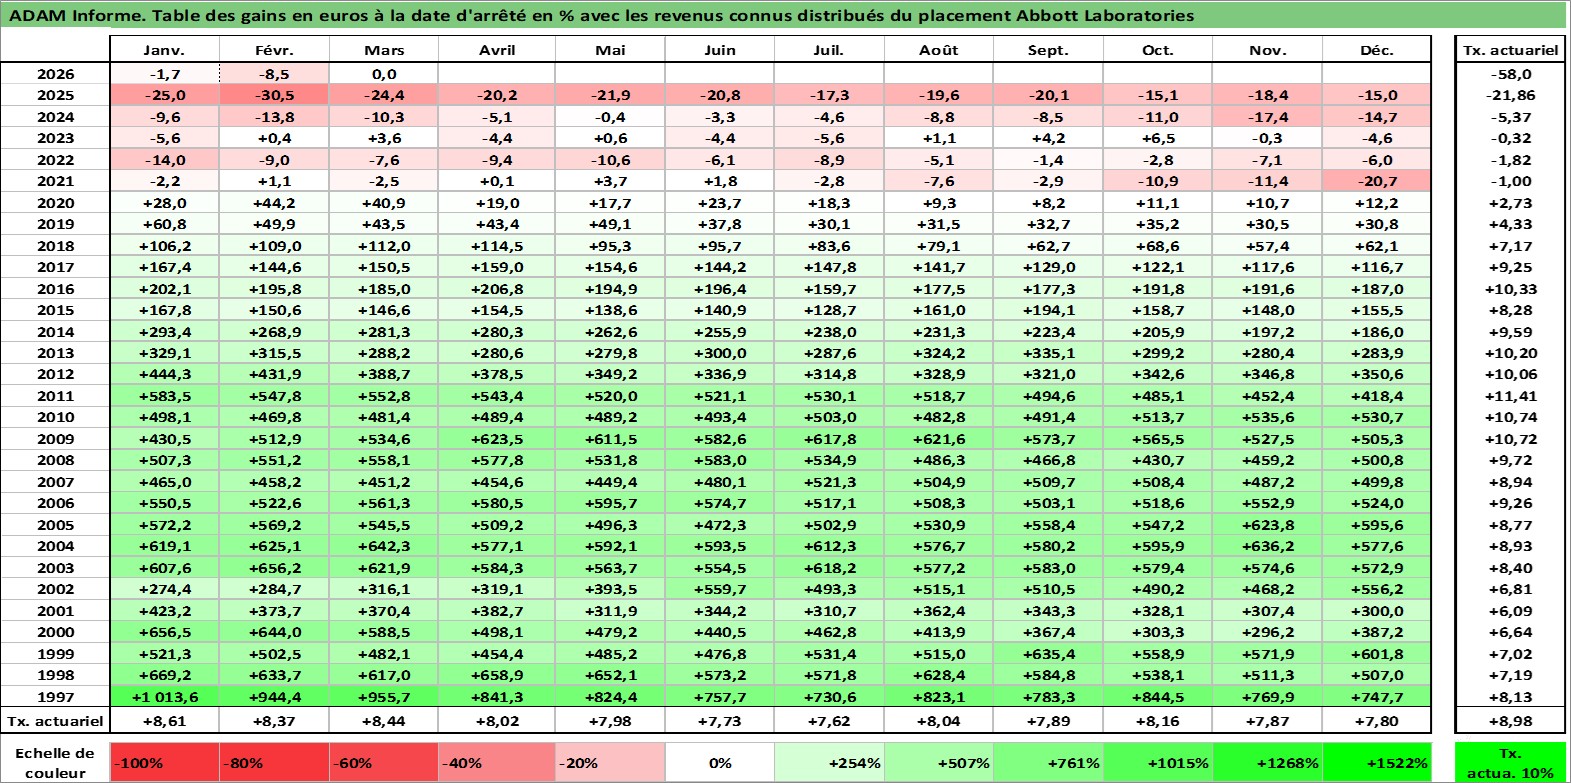The image size is (1571, 783).
Task: Select the +8,98 overall actuarial rate cell
Action: pos(1510,720)
